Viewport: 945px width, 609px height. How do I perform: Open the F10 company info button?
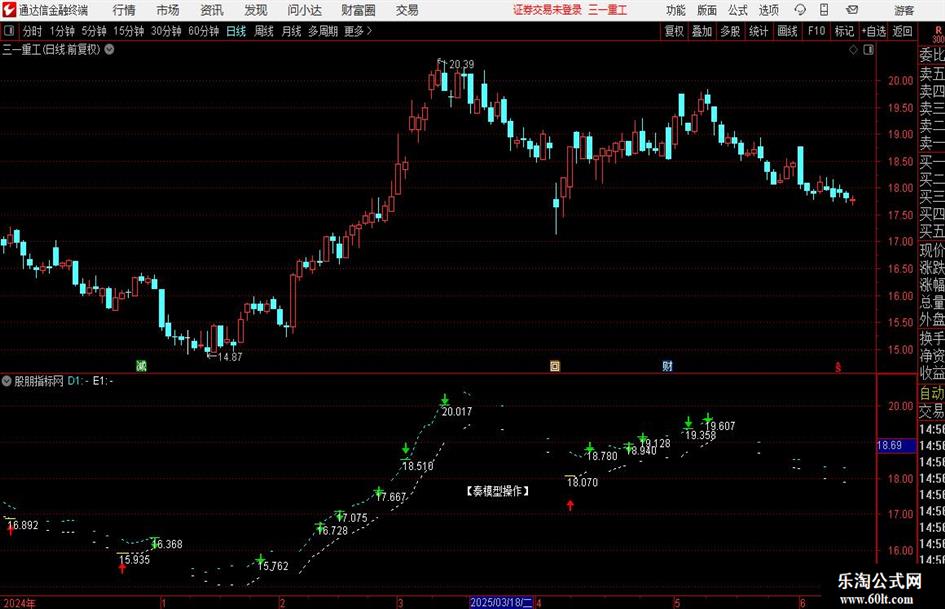pos(816,31)
